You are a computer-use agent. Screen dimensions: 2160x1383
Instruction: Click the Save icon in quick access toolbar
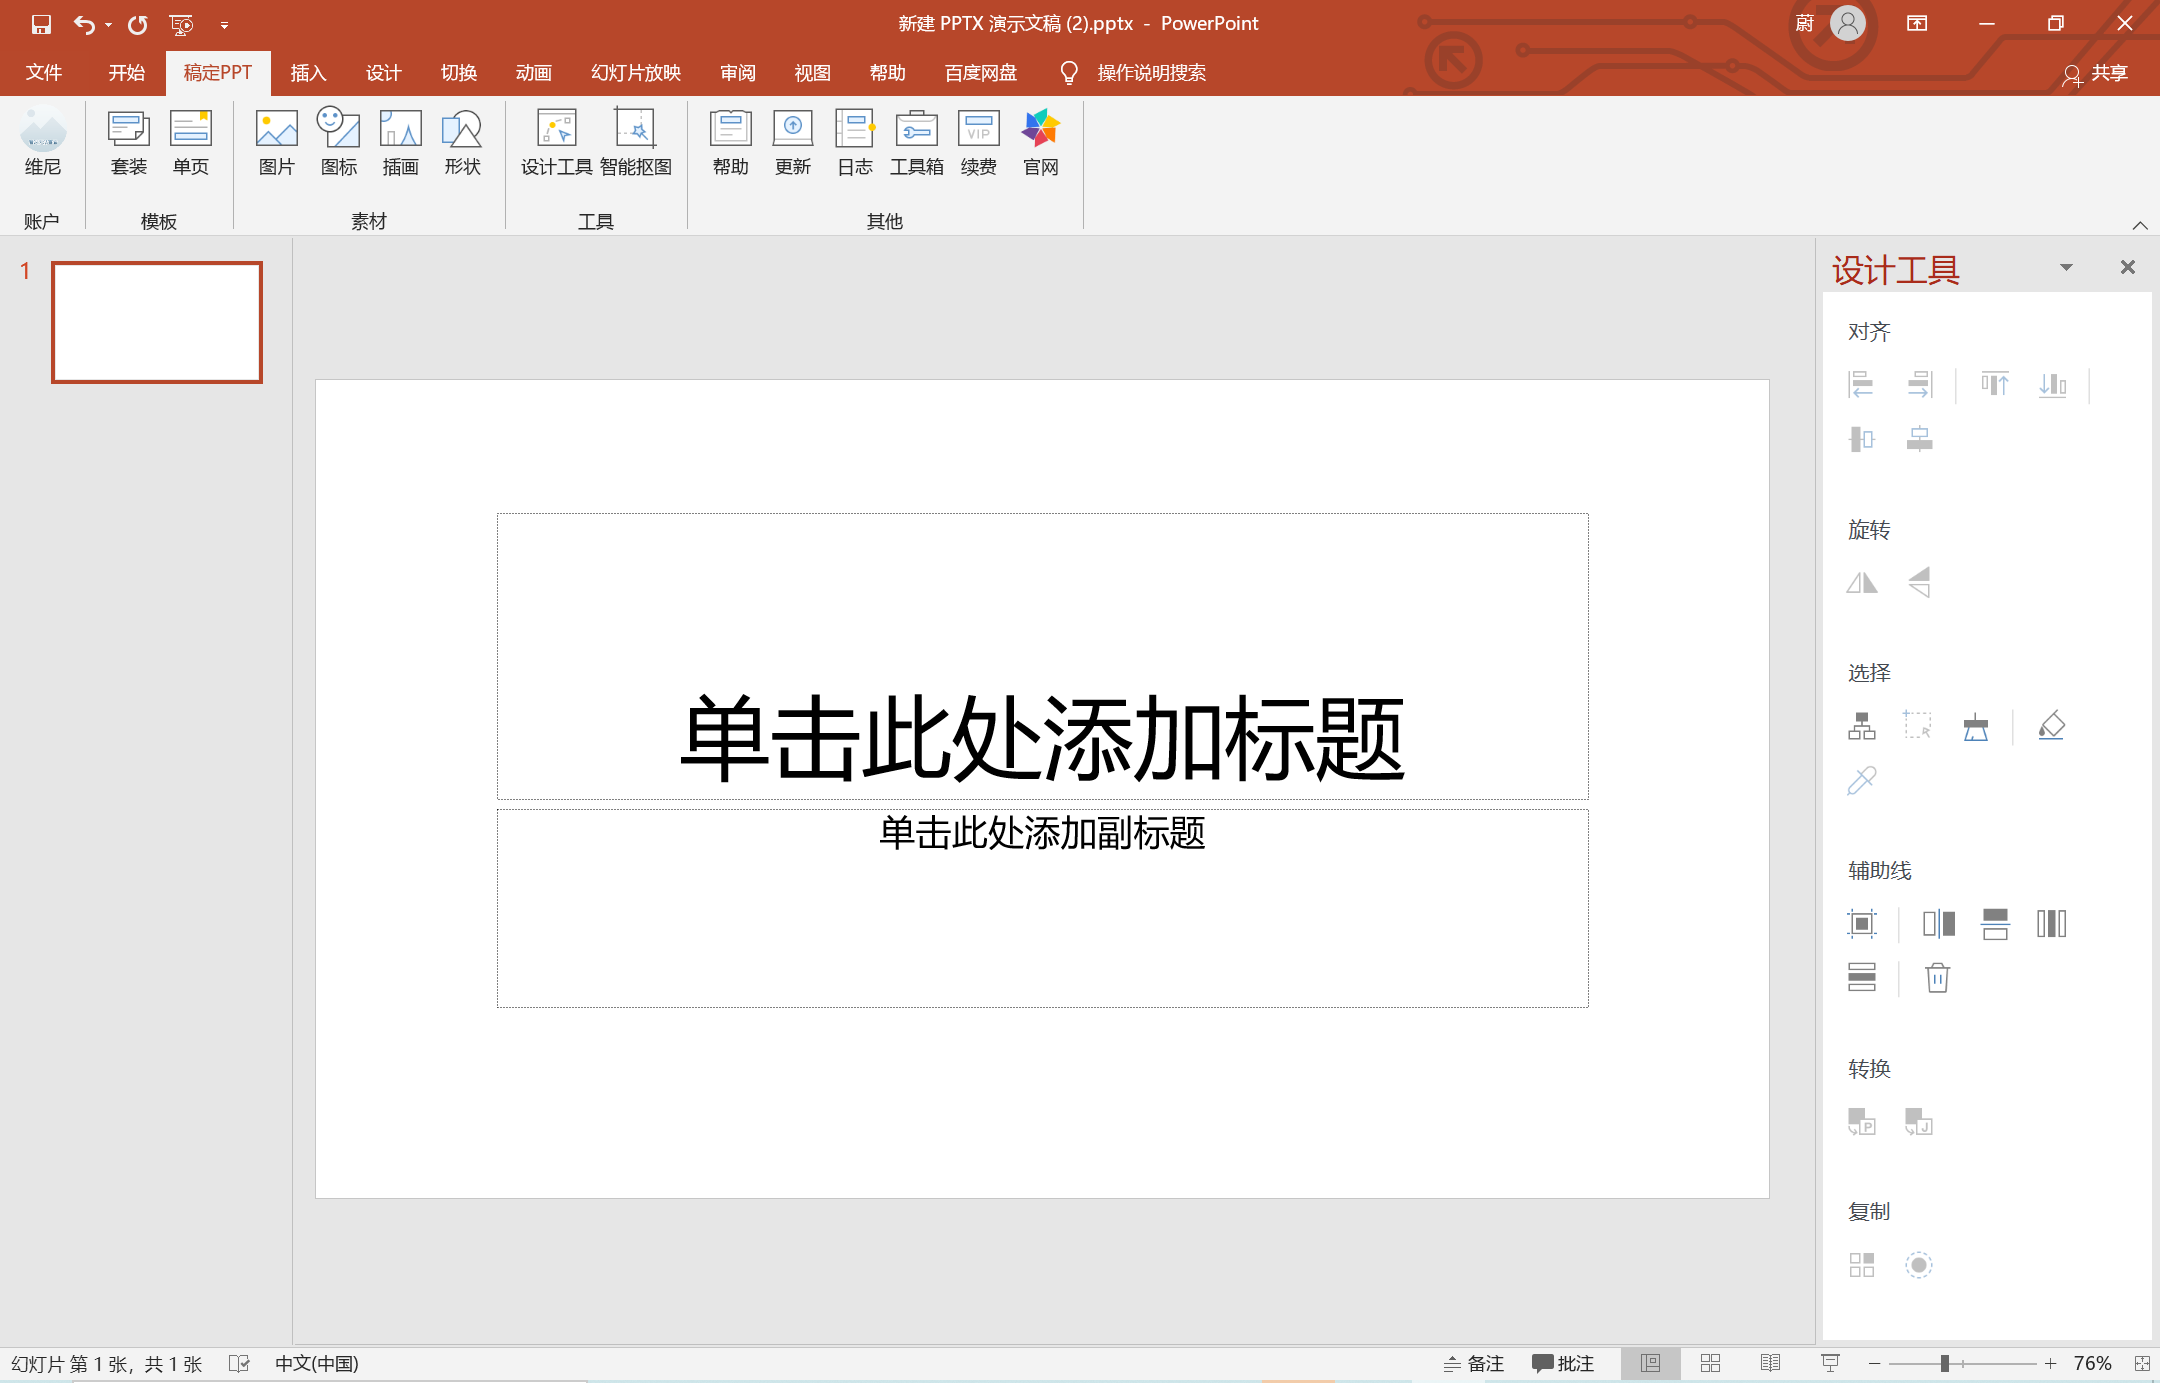click(x=41, y=24)
